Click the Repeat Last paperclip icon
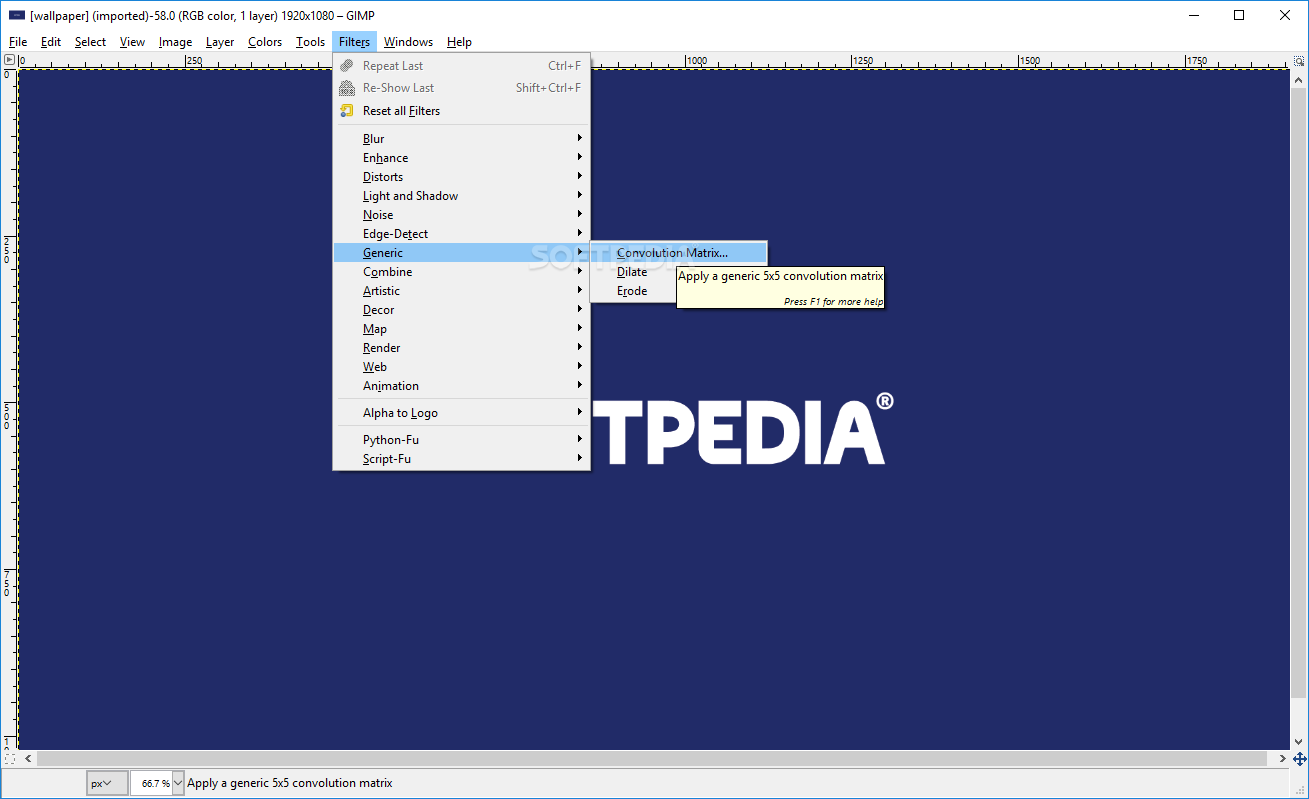This screenshot has width=1309, height=799. click(x=347, y=66)
